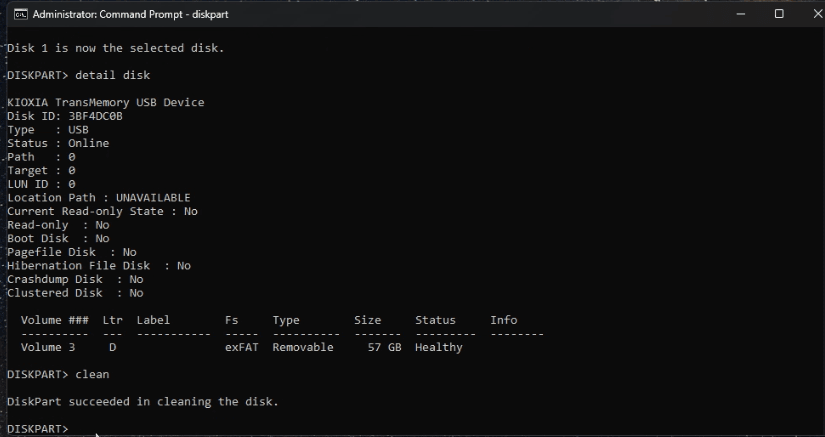This screenshot has width=825, height=437.
Task: Click the 'Info' column header
Action: click(x=503, y=320)
